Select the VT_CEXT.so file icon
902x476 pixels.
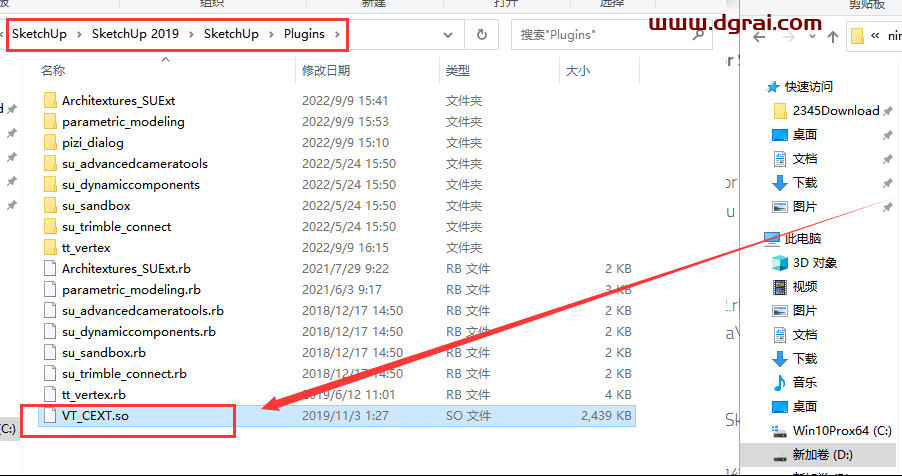pos(51,416)
